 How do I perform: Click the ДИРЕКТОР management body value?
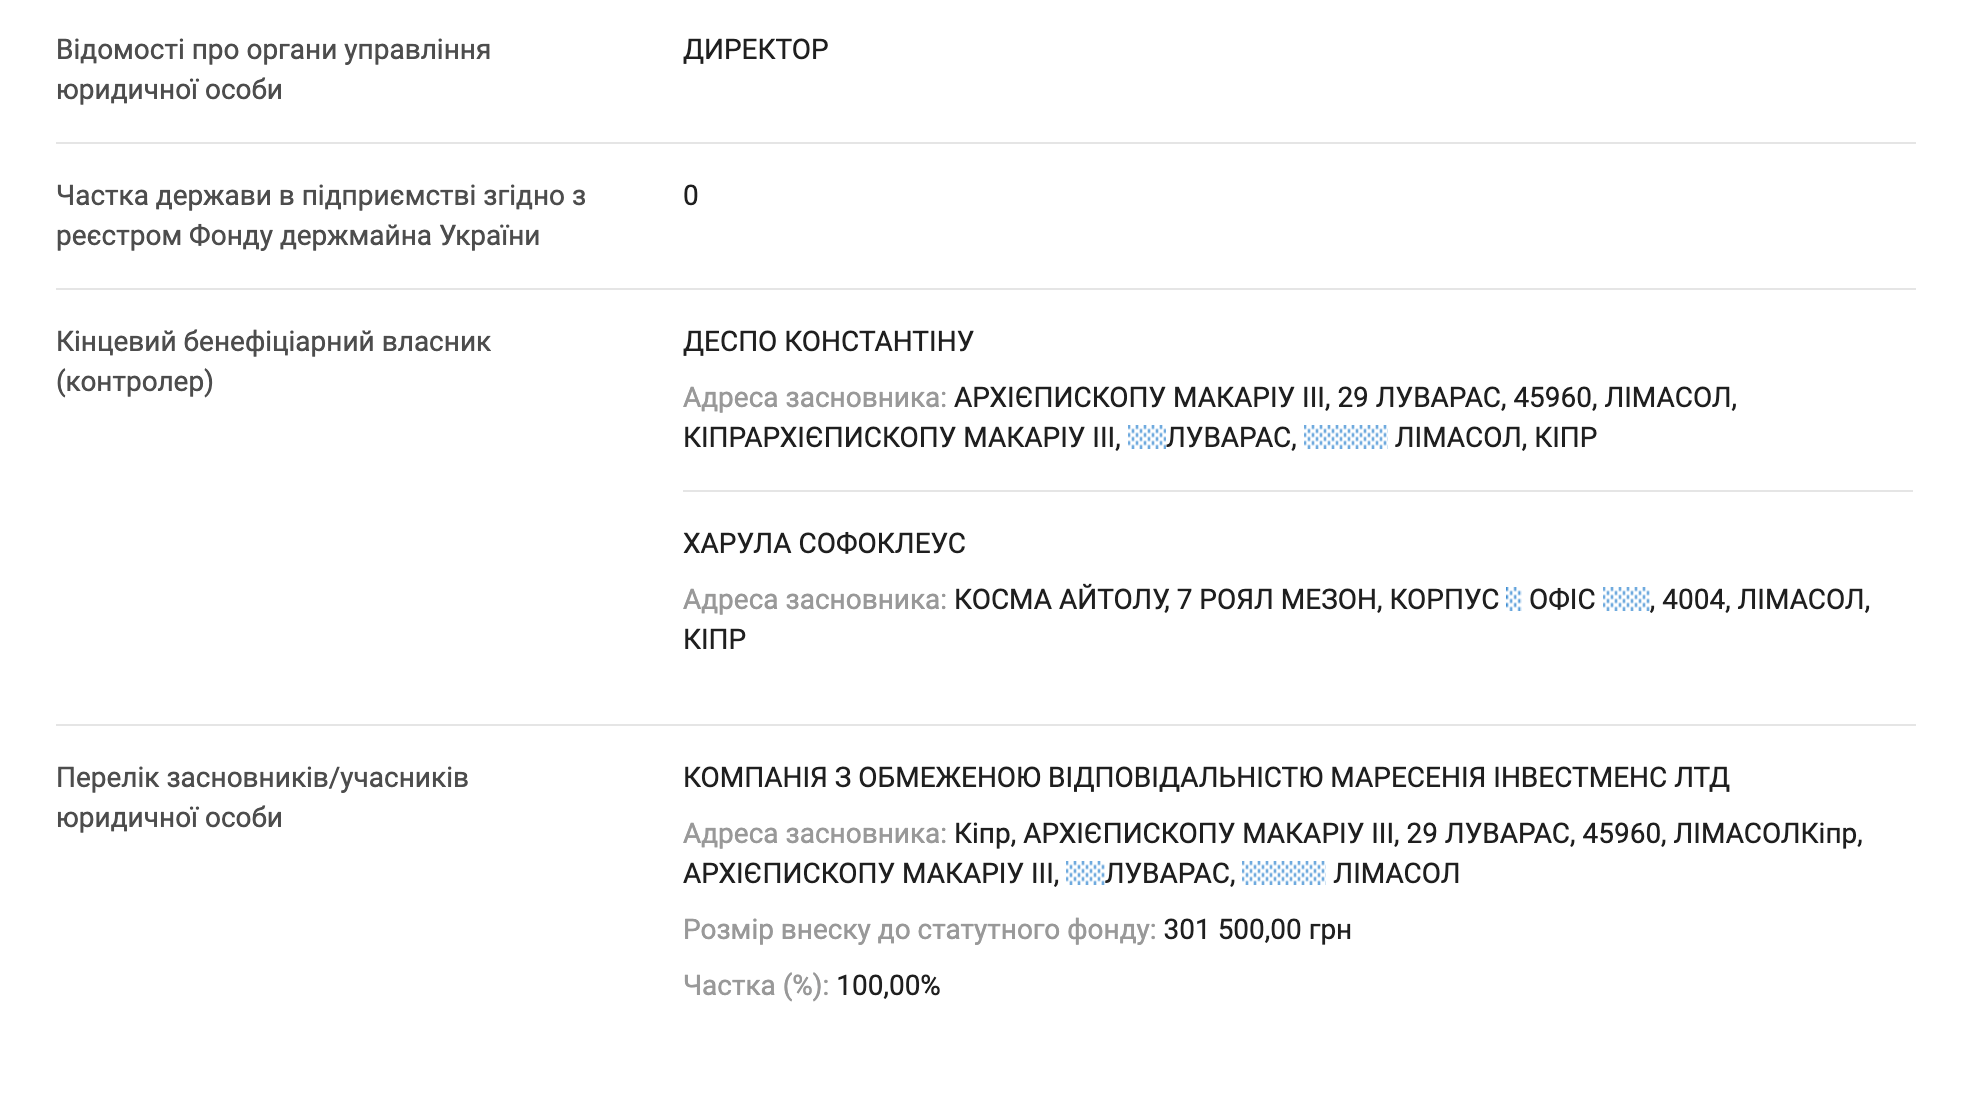755,50
